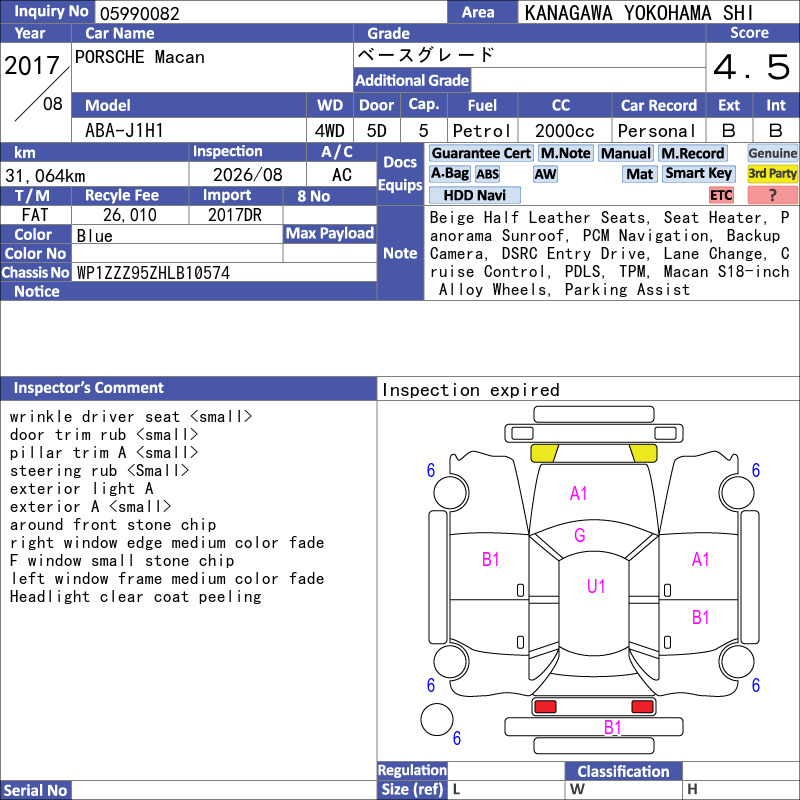
Task: Click the spare tire circle below the car
Action: pos(437,719)
